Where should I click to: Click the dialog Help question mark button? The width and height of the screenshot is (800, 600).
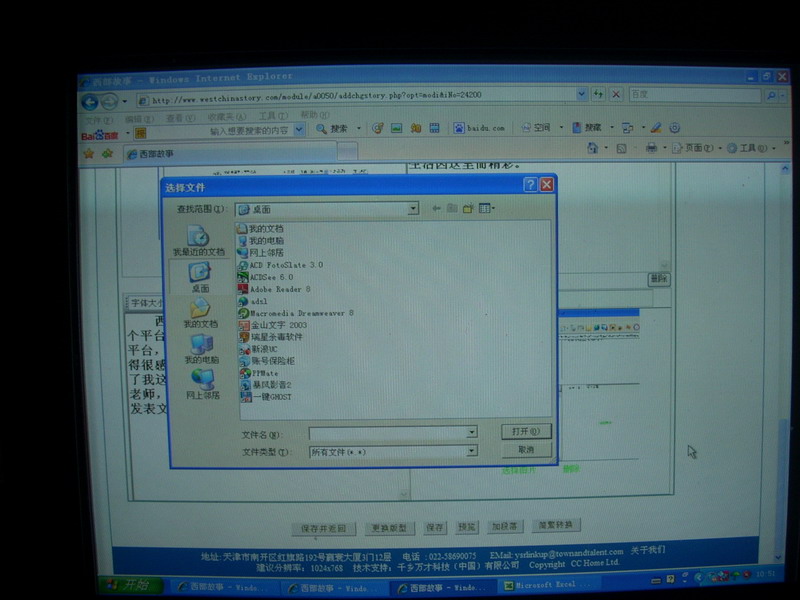[x=531, y=184]
